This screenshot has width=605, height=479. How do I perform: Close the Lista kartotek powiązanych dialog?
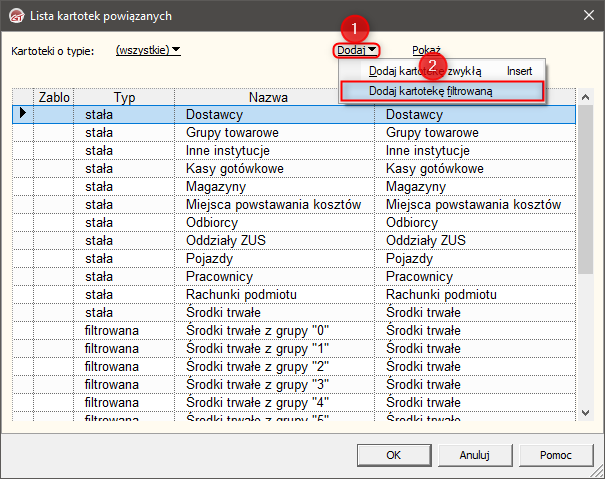pyautogui.click(x=589, y=15)
